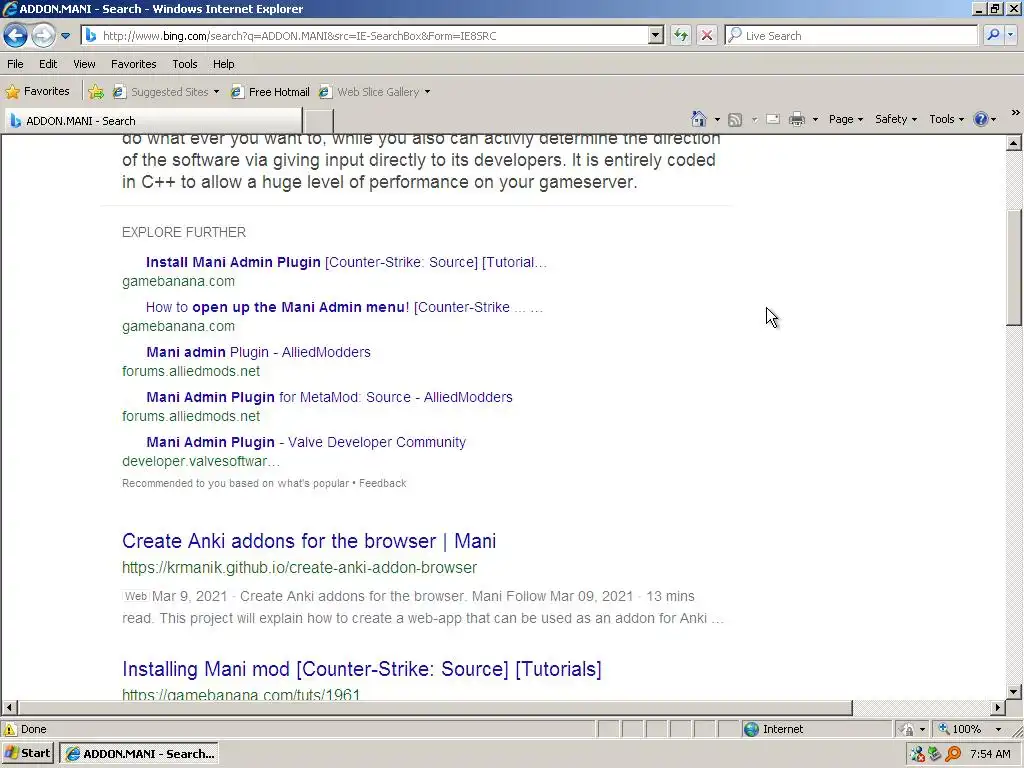Open the Tools command bar menu
The width and height of the screenshot is (1024, 768).
[946, 119]
